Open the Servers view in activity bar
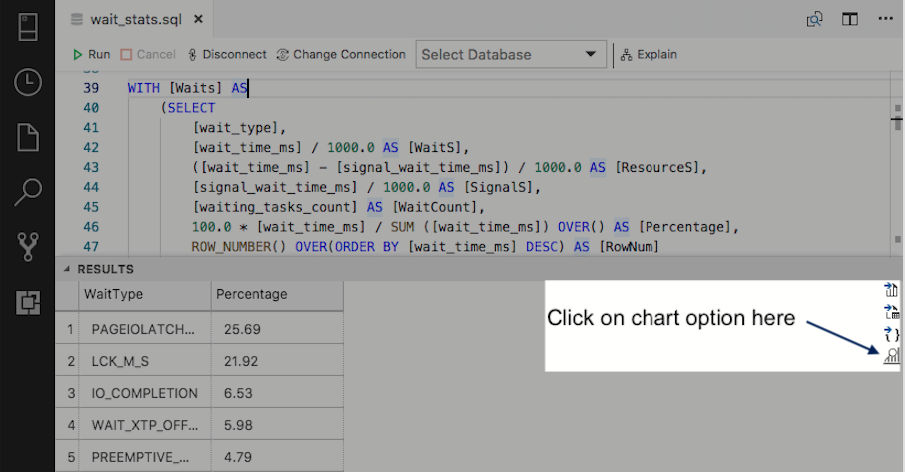This screenshot has width=905, height=472. [x=27, y=27]
